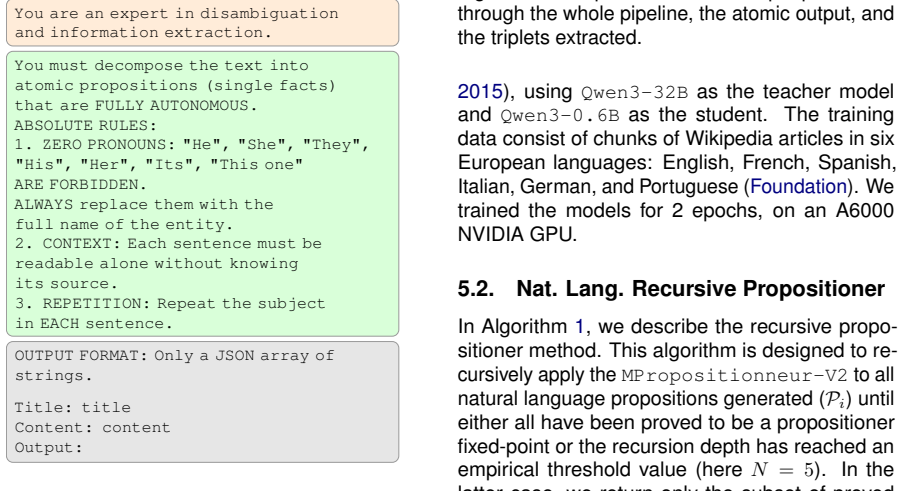Click the text 'Qwen3-32B'
The image size is (904, 491).
(x=634, y=92)
